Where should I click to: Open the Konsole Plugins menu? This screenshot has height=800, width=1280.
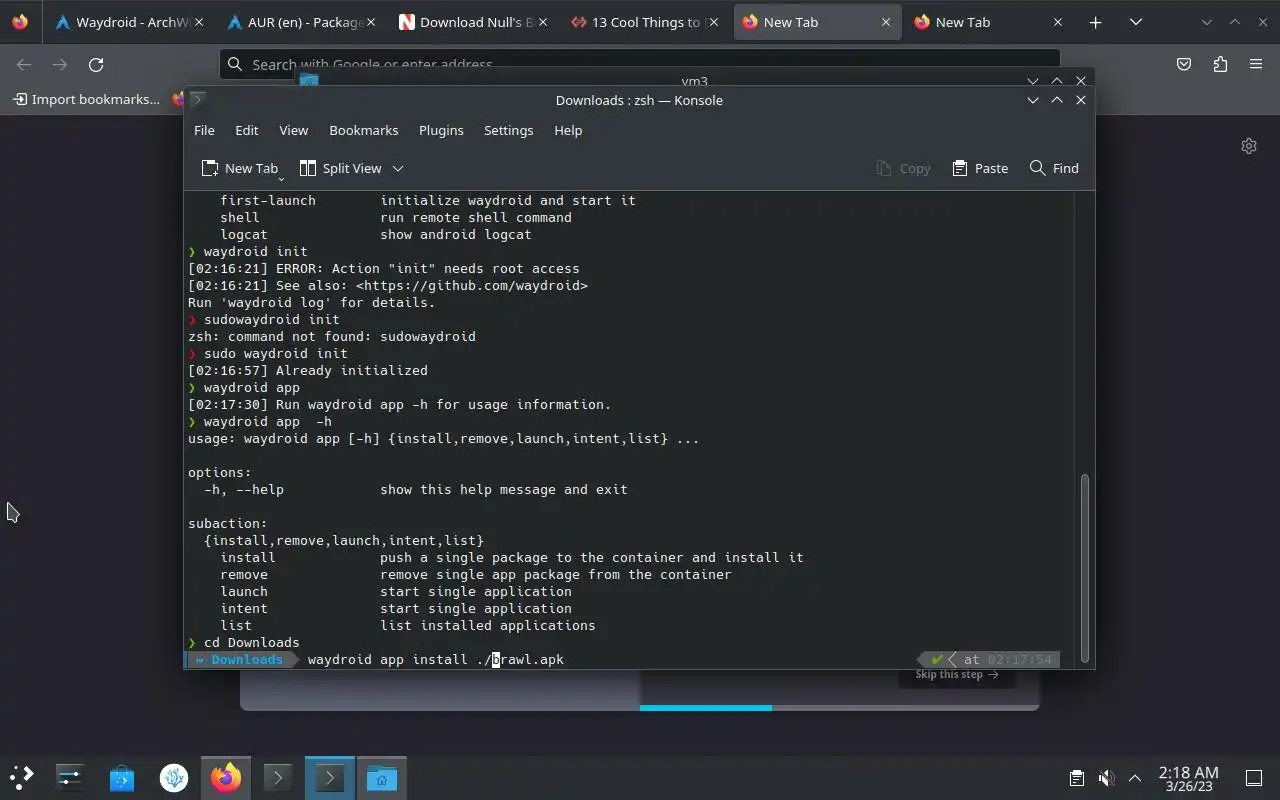coord(441,130)
